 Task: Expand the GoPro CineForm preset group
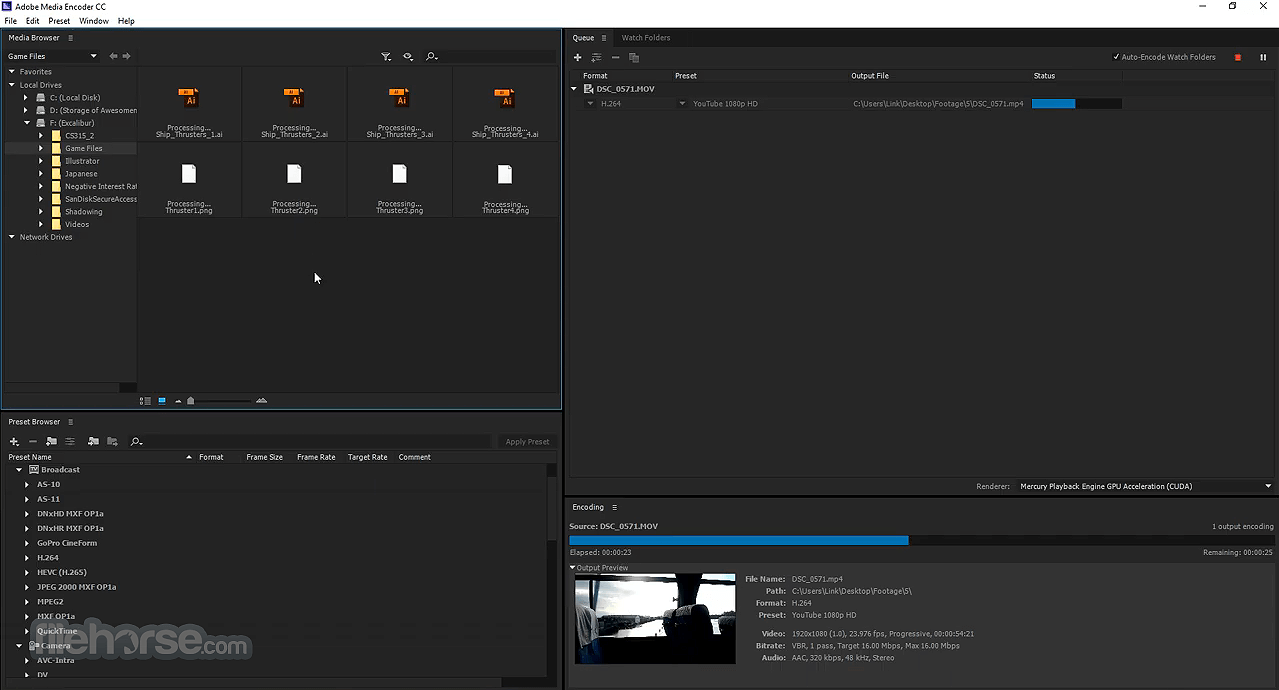(x=27, y=543)
